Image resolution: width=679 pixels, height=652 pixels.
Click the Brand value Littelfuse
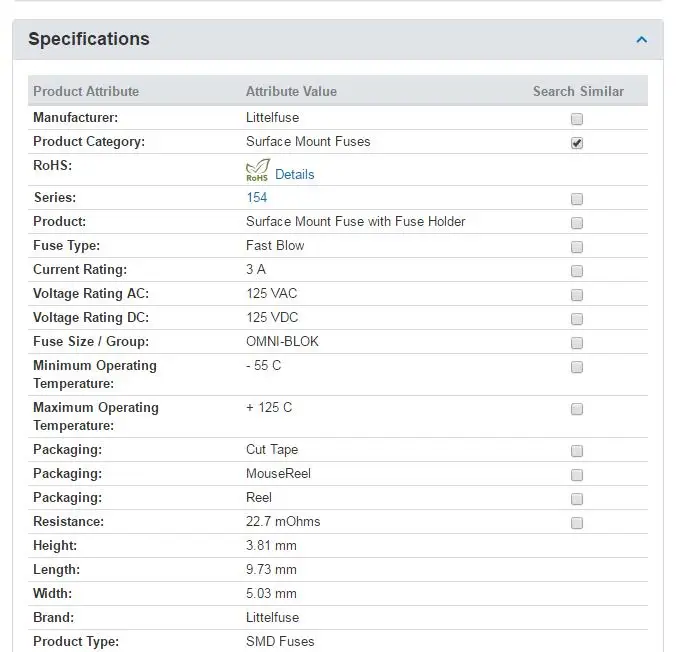coord(272,618)
